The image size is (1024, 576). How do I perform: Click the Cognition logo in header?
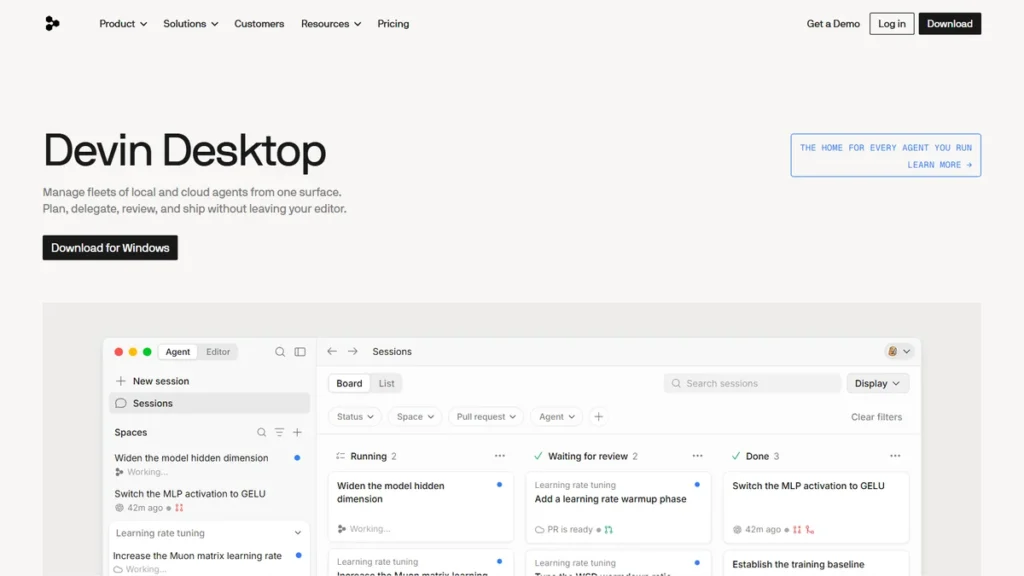tap(52, 24)
